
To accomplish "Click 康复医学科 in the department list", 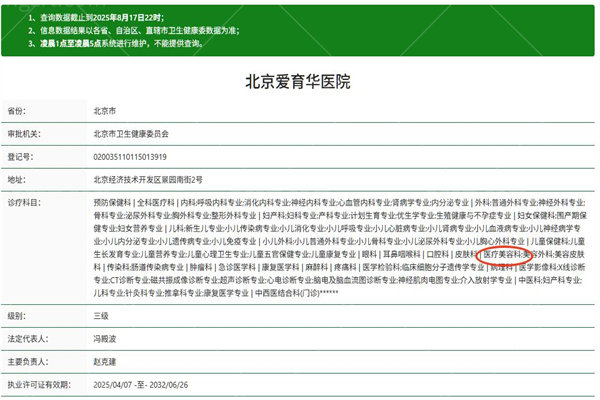I will (280, 267).
